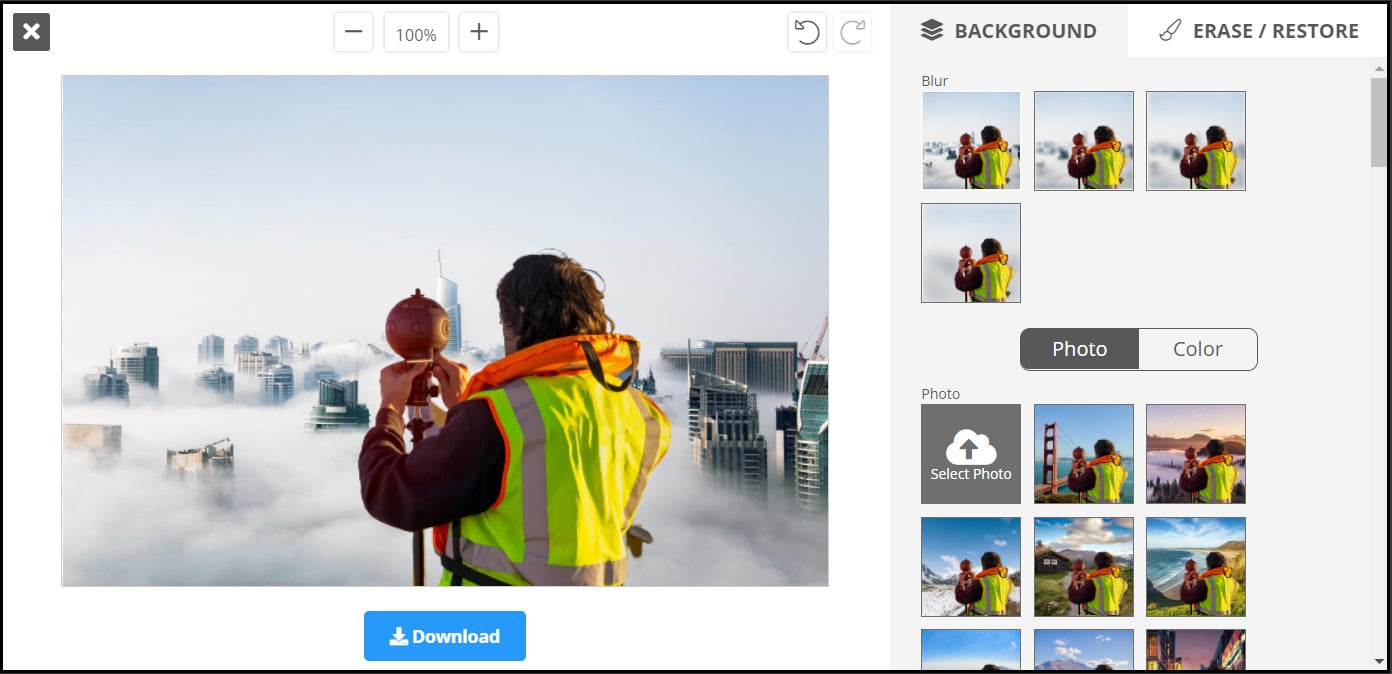
Task: Select the Photo toggle option
Action: (x=1080, y=349)
